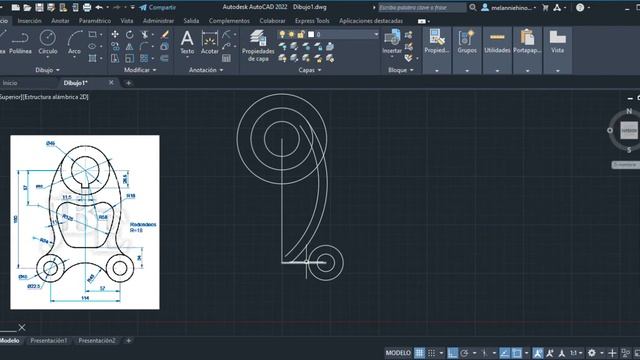Select the Fillet tool in Modificar panel
The width and height of the screenshot is (640, 360).
[144, 46]
